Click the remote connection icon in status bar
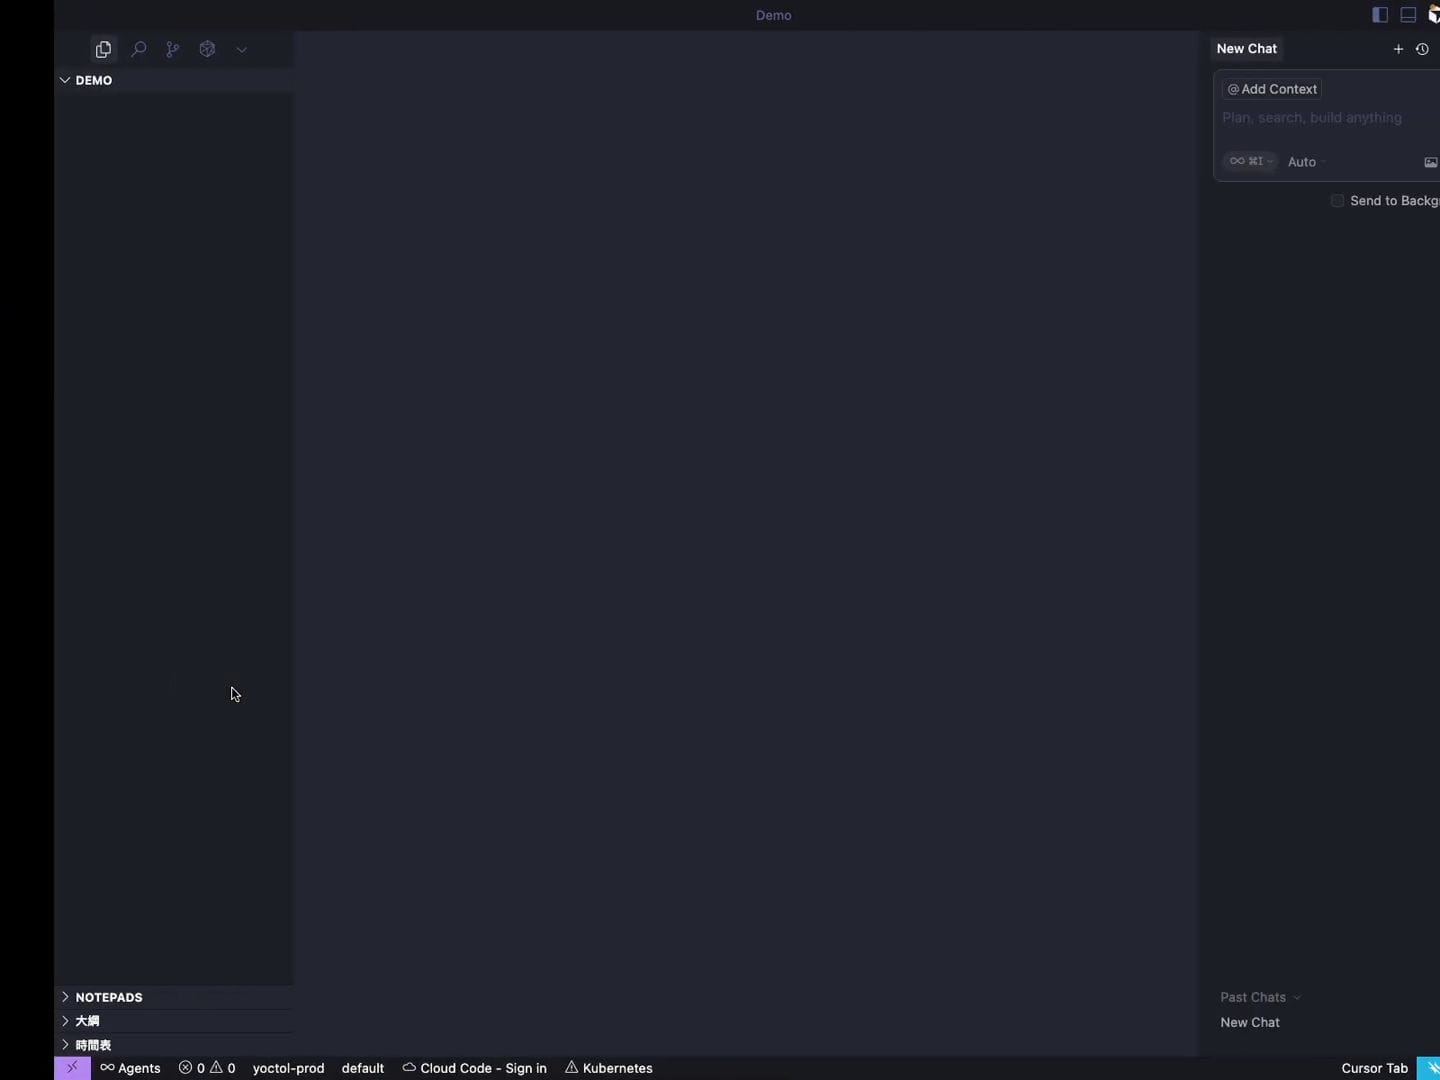 (72, 1068)
